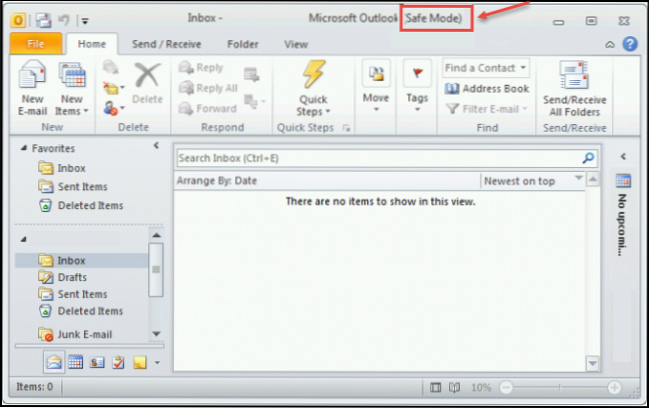The image size is (649, 408).
Task: Open Tasks from the bottom navigation icons
Action: (x=118, y=362)
